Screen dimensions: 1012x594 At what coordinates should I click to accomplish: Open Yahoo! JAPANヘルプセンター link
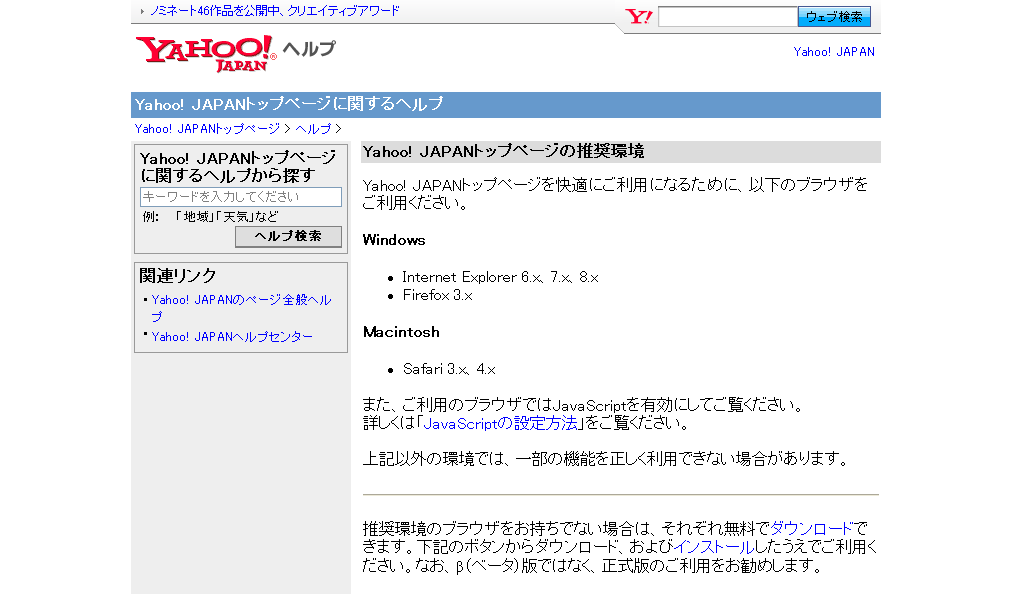point(232,336)
